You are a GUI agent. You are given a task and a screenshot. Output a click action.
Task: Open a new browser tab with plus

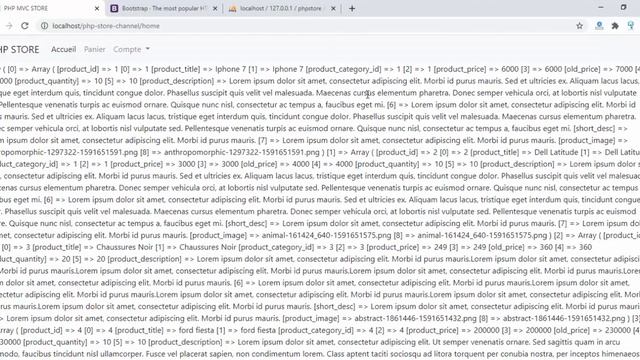pyautogui.click(x=352, y=8)
